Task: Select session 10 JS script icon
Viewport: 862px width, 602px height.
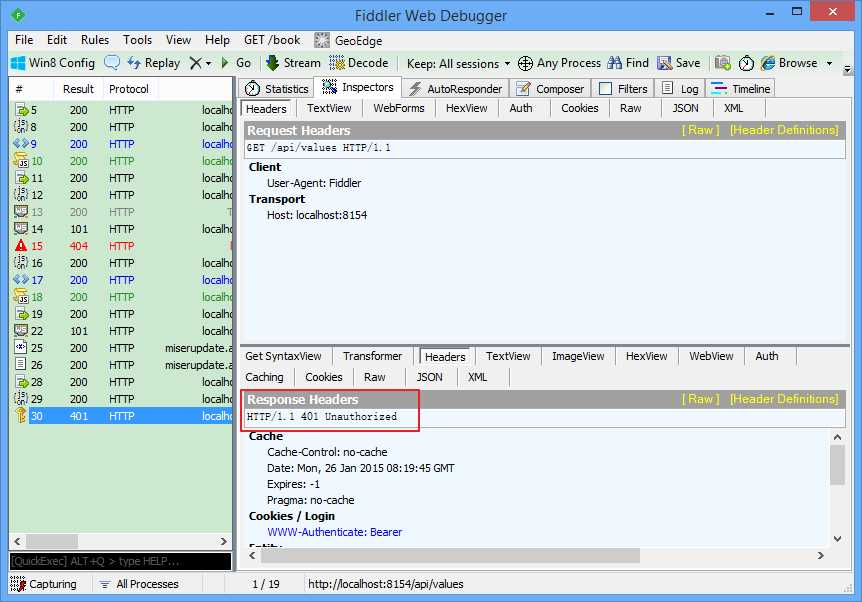Action: 21,161
